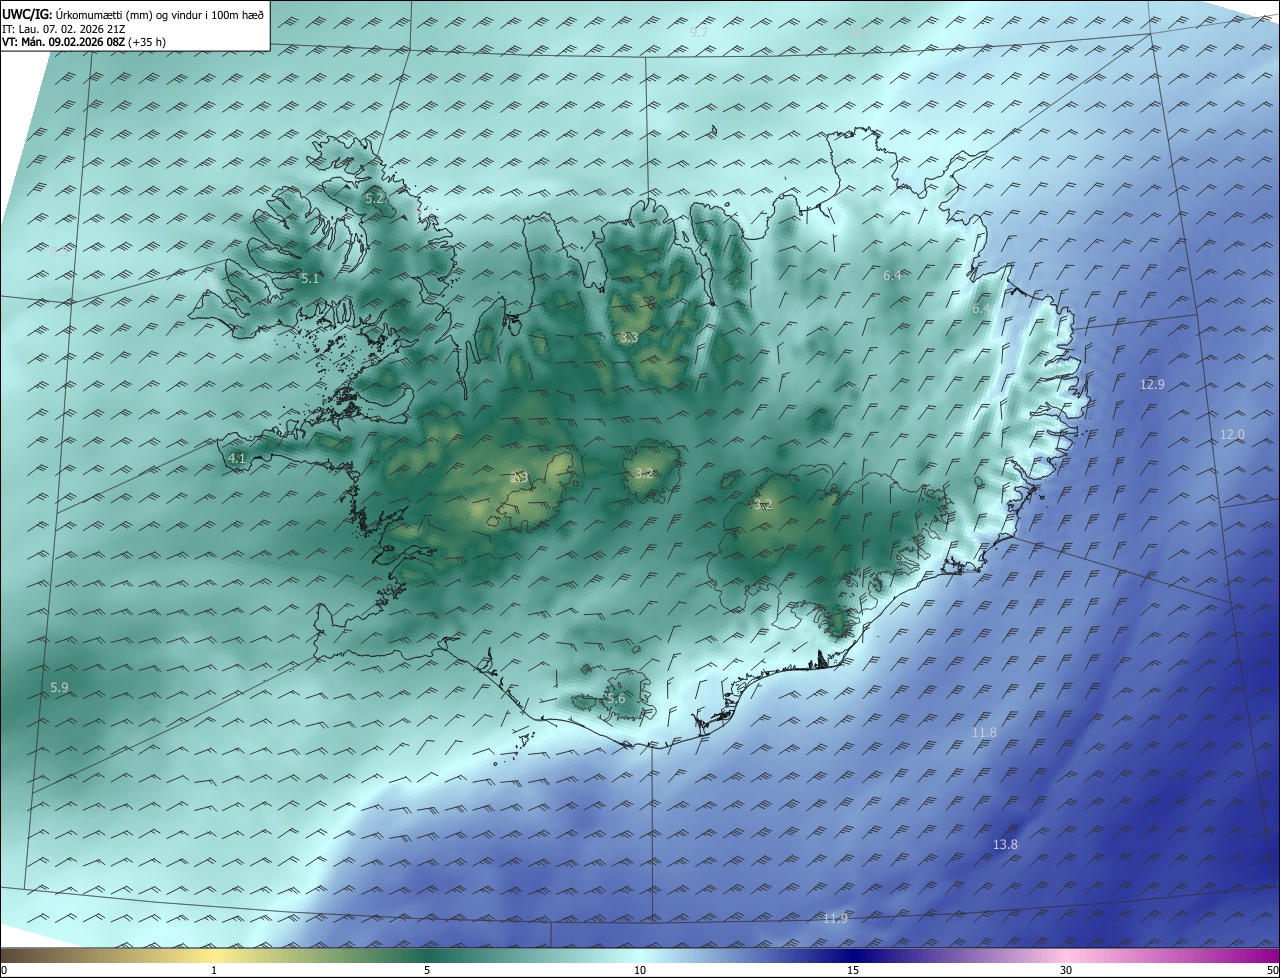Click the 12.0 value label over the sea
The image size is (1280, 978).
coord(1232,435)
